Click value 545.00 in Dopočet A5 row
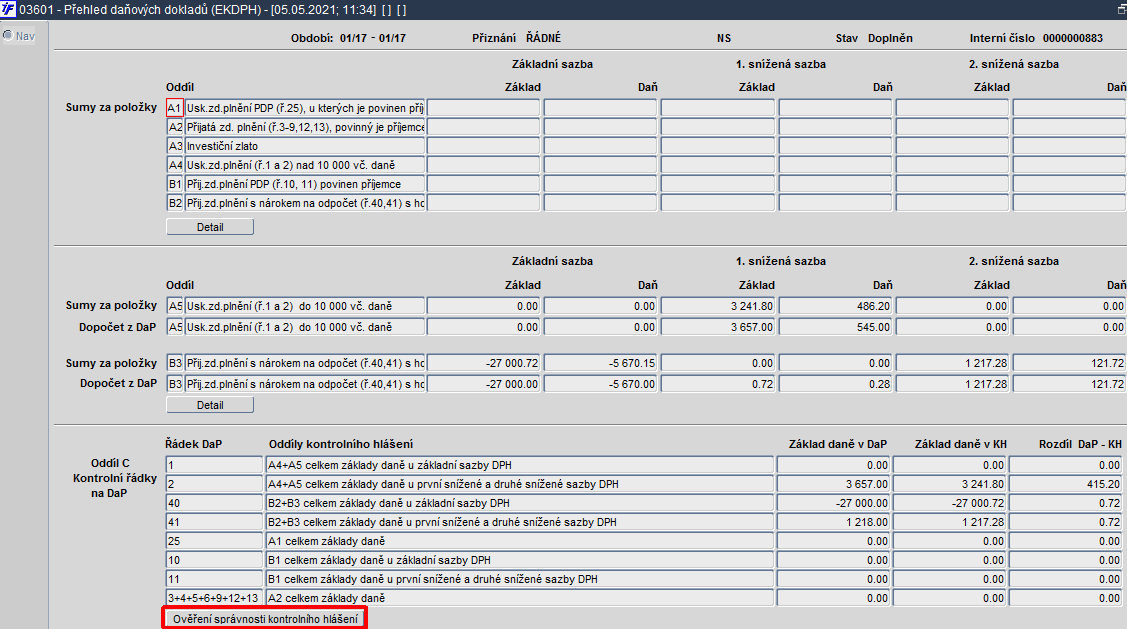The height and width of the screenshot is (629, 1127). pyautogui.click(x=835, y=327)
